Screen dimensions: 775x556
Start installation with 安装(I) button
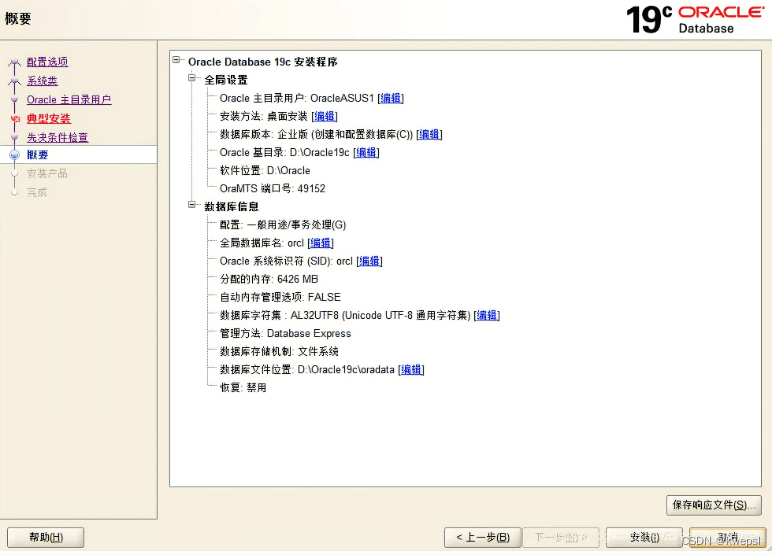pos(645,537)
